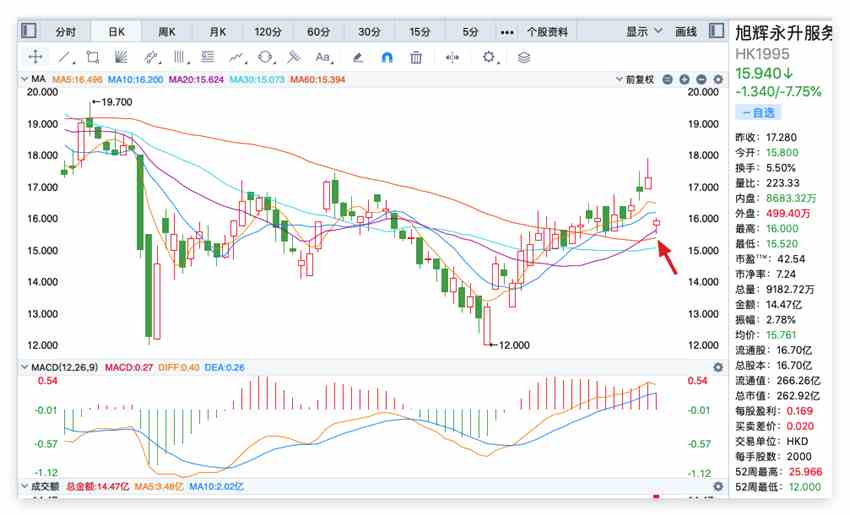Click the 画线 button
The height and width of the screenshot is (515, 850).
click(686, 31)
